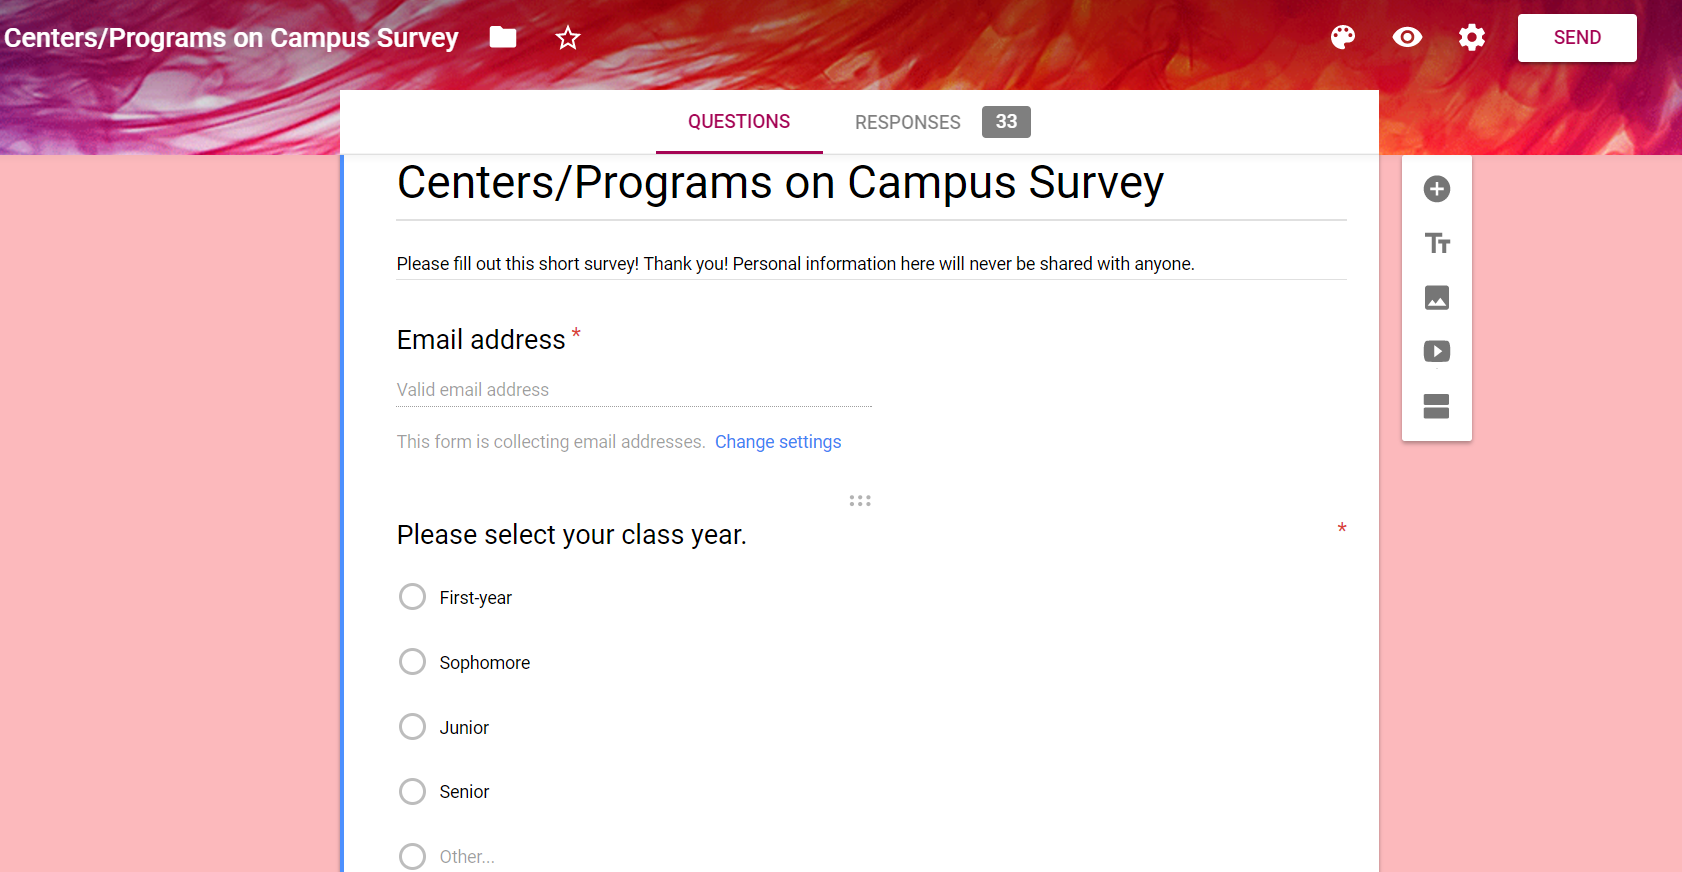Add a video using the sidebar icon
Image resolution: width=1682 pixels, height=872 pixels.
pos(1437,351)
